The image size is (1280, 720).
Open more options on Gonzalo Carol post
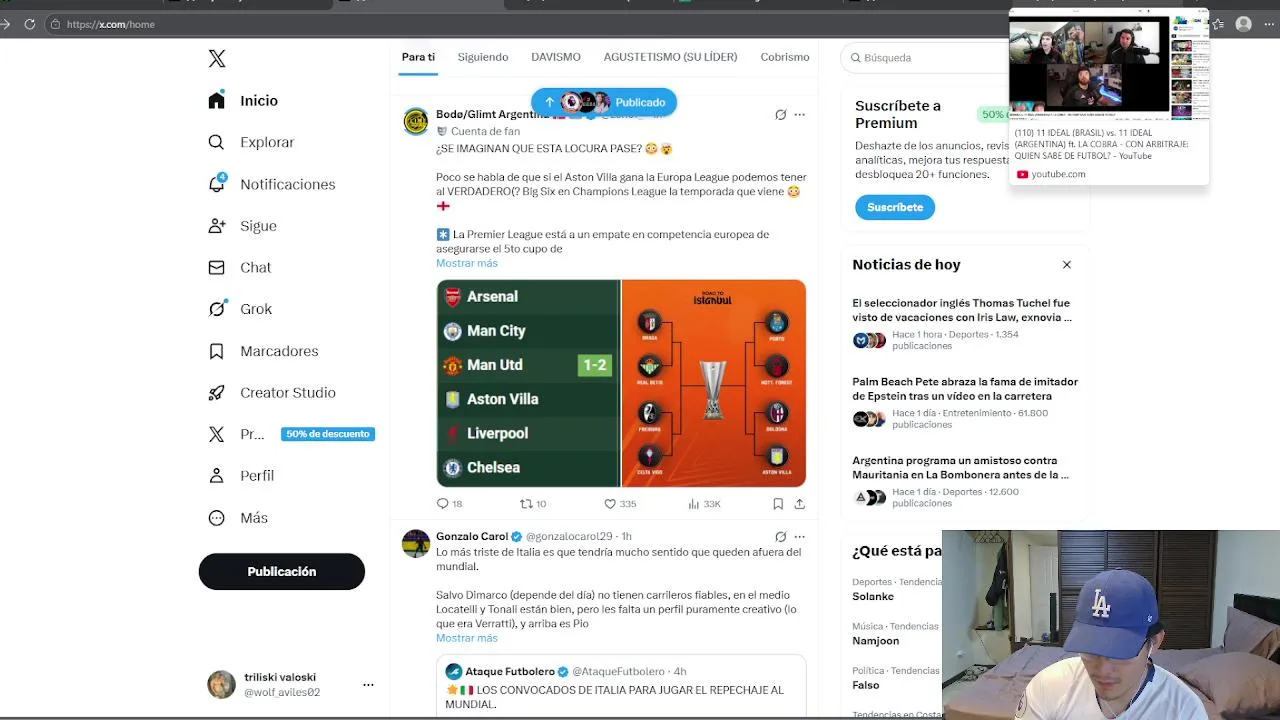coord(800,537)
